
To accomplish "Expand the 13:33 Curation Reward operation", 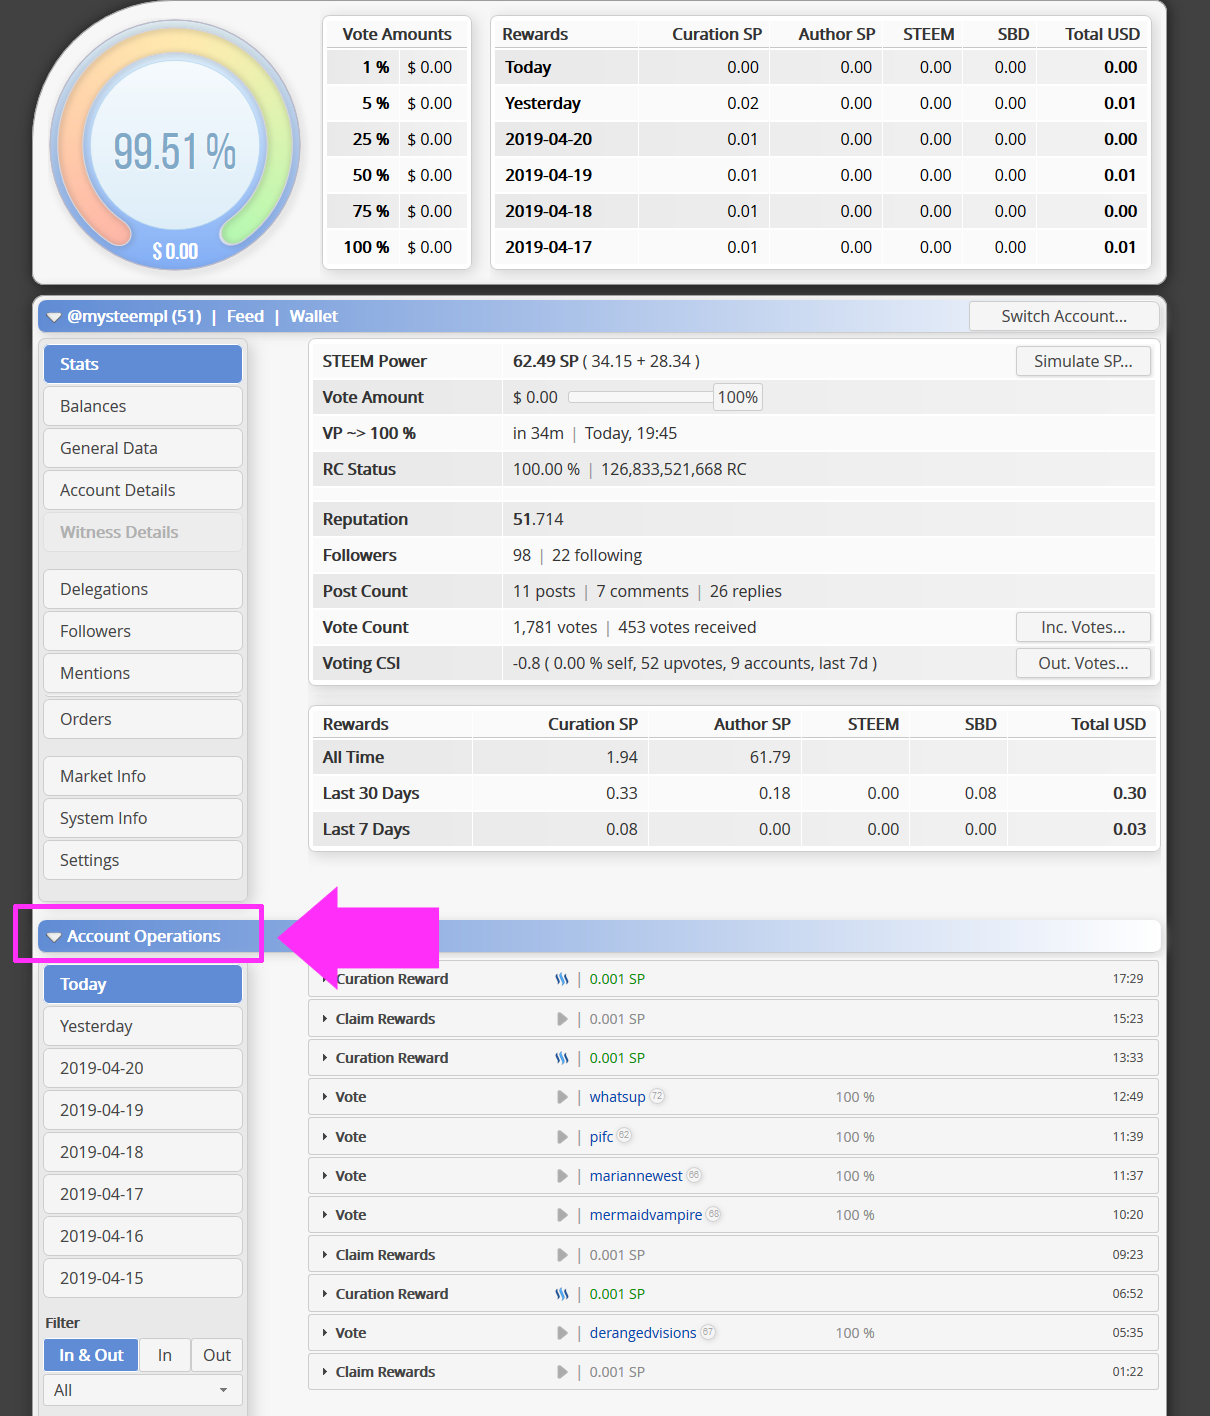I will [325, 1058].
